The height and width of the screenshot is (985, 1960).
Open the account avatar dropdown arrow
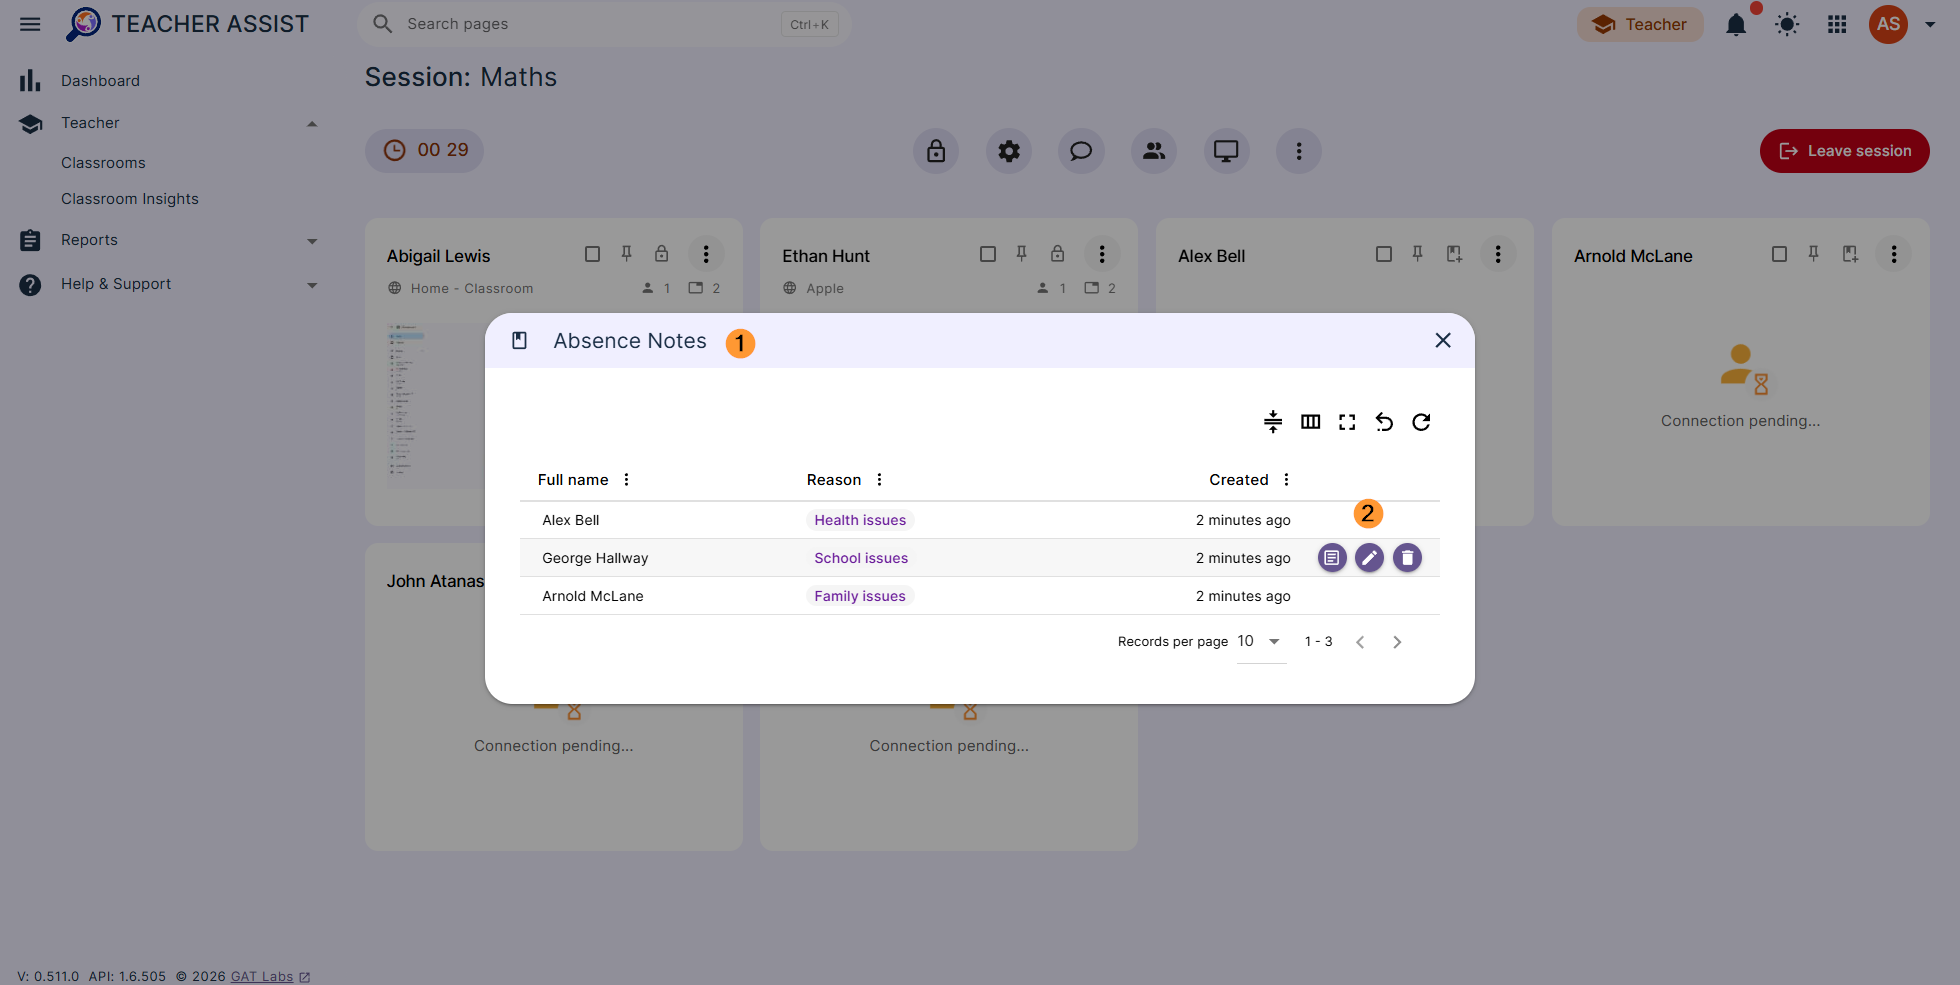(1930, 25)
